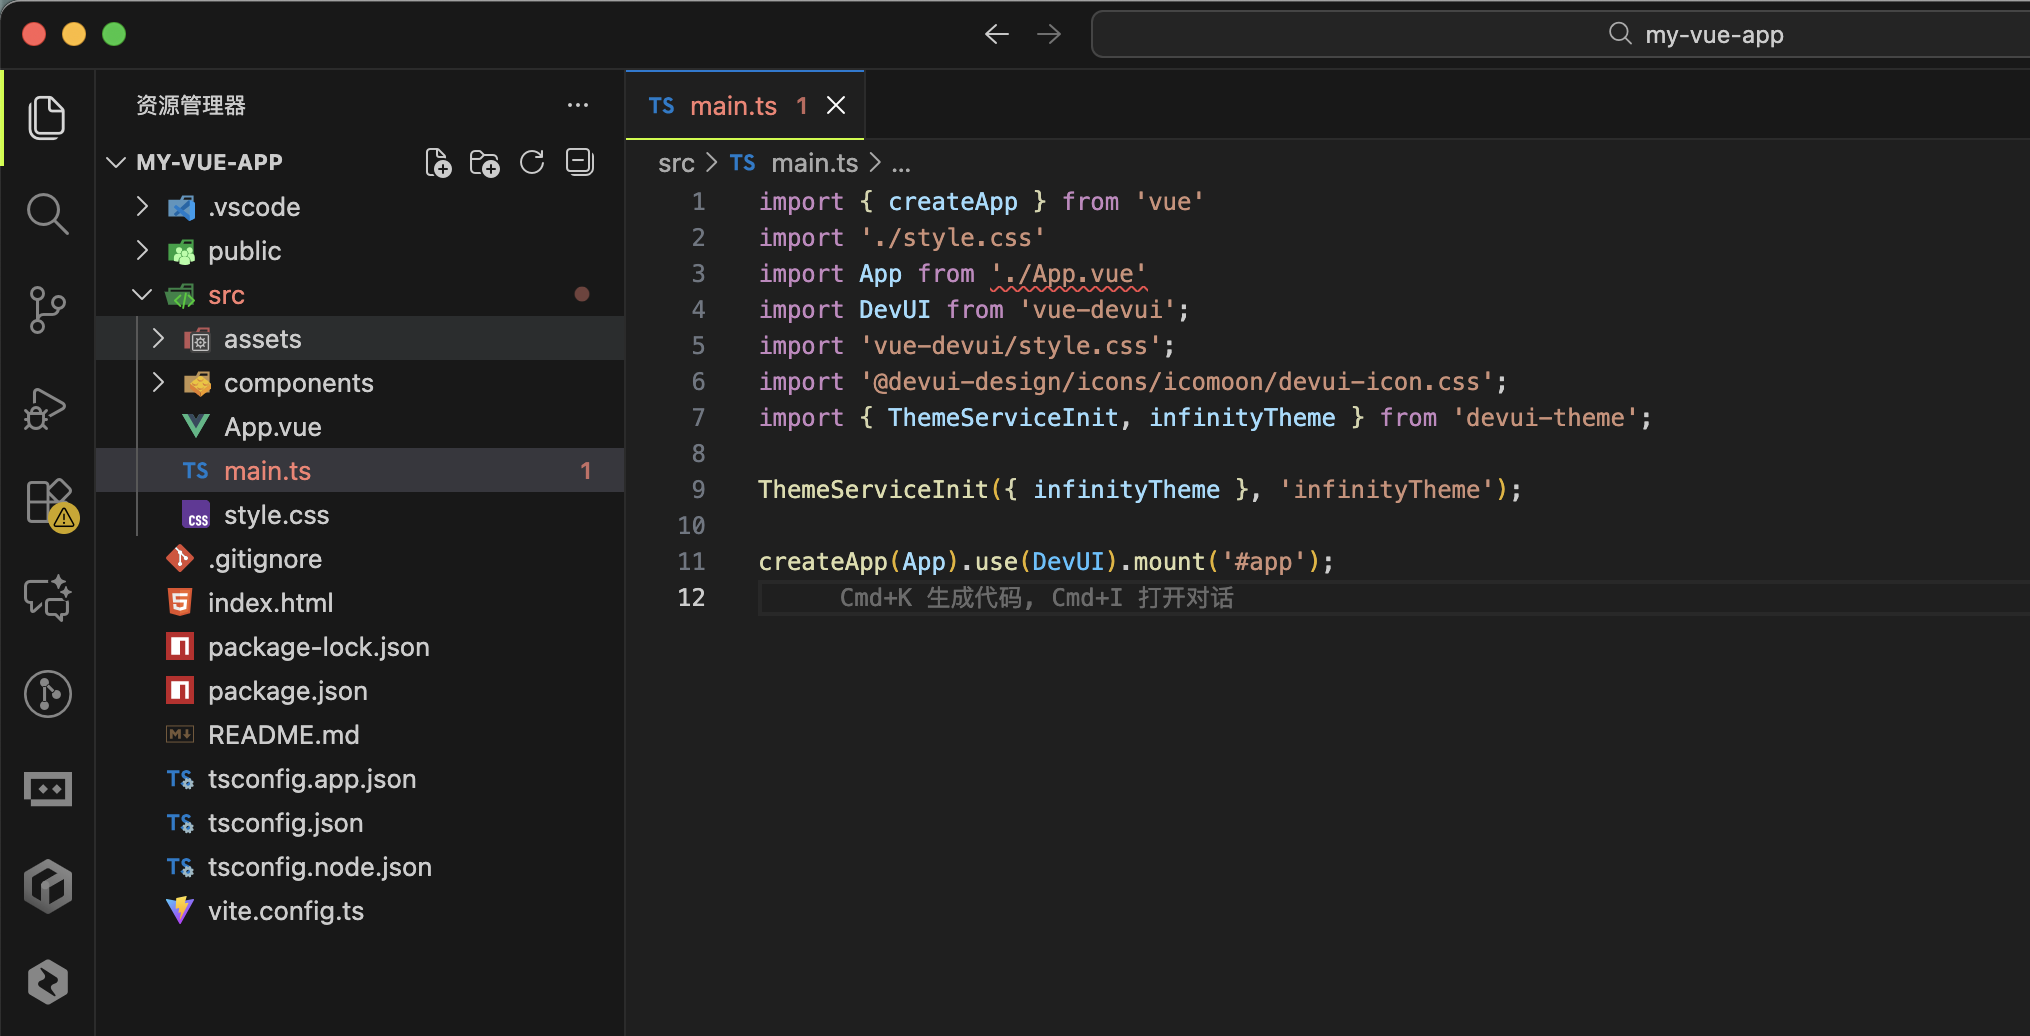Screen dimensions: 2030x1036
Task: Click the 资源管理器 panel title
Action: click(x=191, y=105)
